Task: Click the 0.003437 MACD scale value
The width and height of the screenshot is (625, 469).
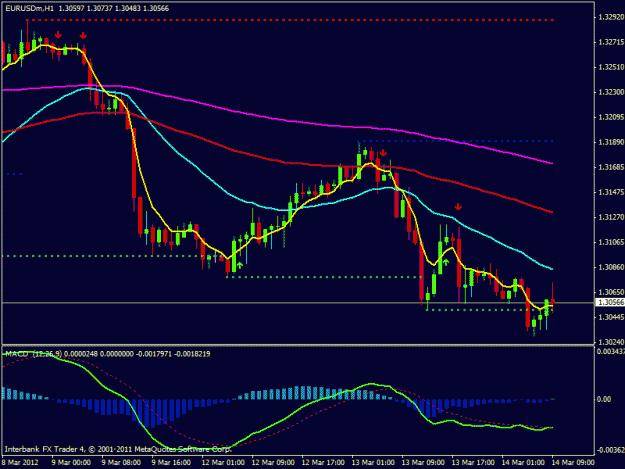Action: [x=611, y=352]
